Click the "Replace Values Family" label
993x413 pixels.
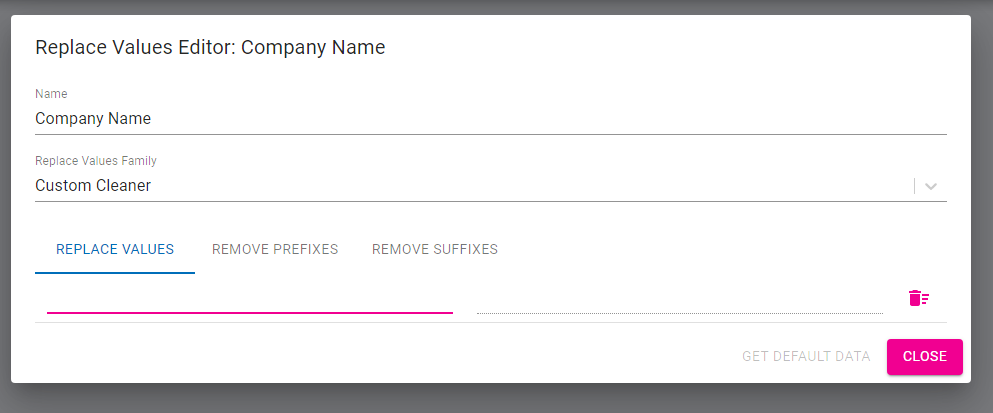tap(96, 160)
